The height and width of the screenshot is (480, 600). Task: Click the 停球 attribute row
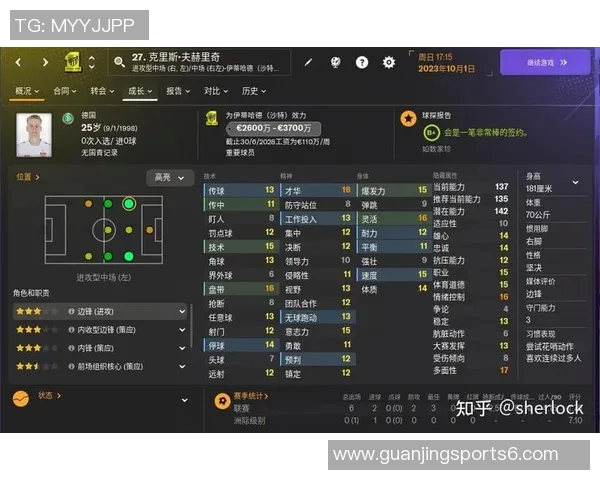240,345
